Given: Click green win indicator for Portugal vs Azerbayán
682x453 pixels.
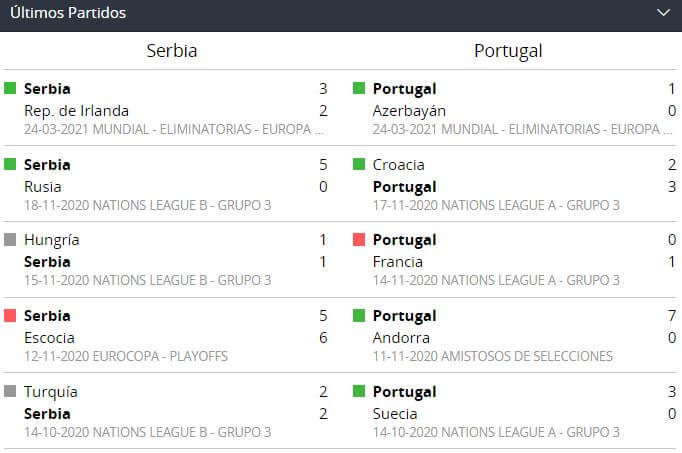Looking at the screenshot, I should (359, 89).
